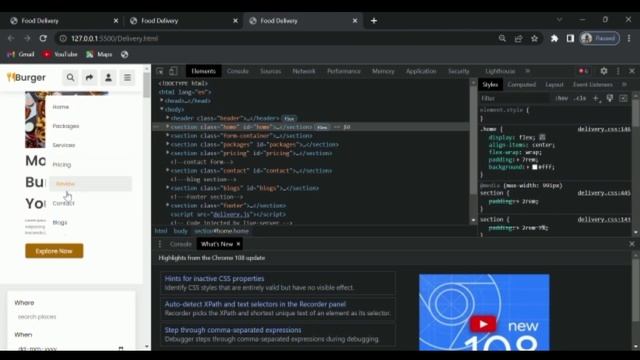Open DevTools settings gear

(604, 71)
